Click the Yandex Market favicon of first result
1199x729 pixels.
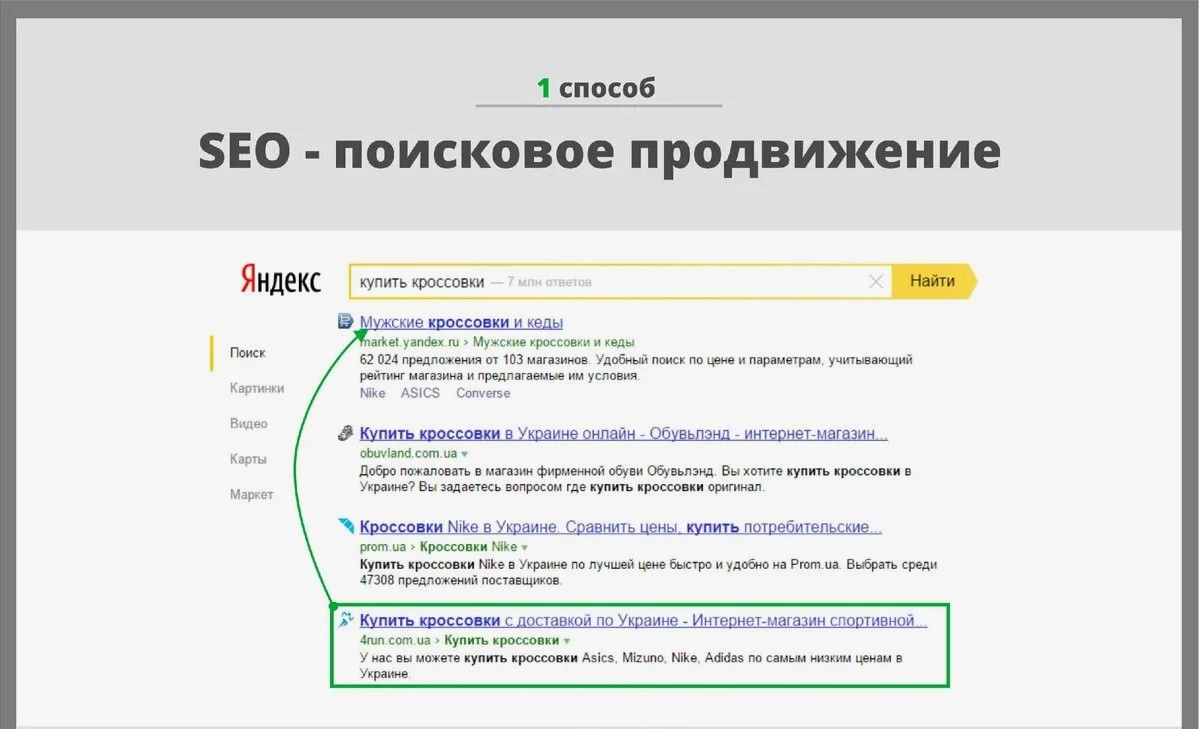pyautogui.click(x=346, y=321)
